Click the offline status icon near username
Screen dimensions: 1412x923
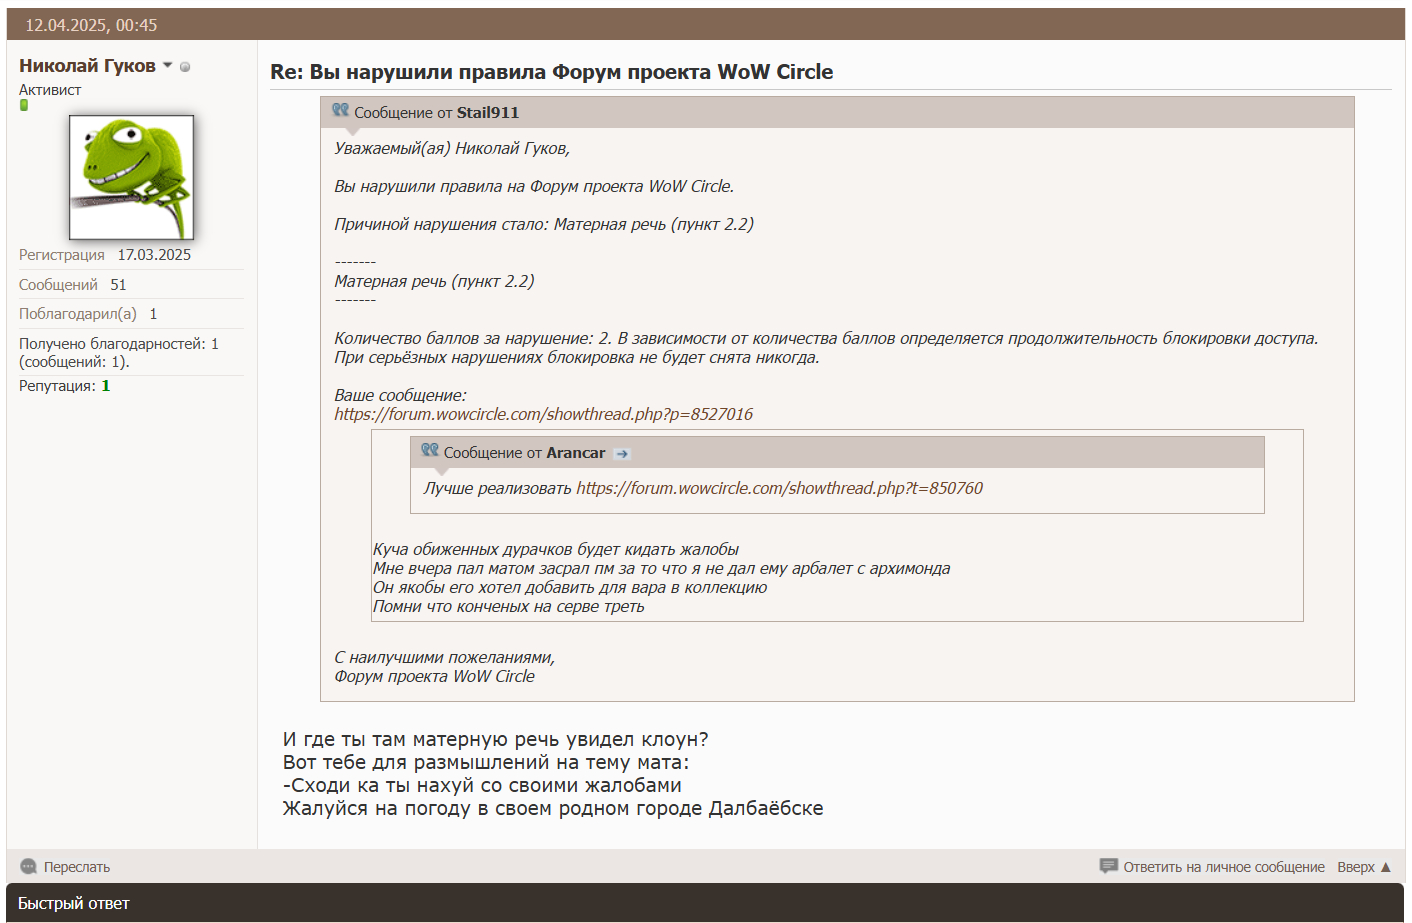coord(185,67)
